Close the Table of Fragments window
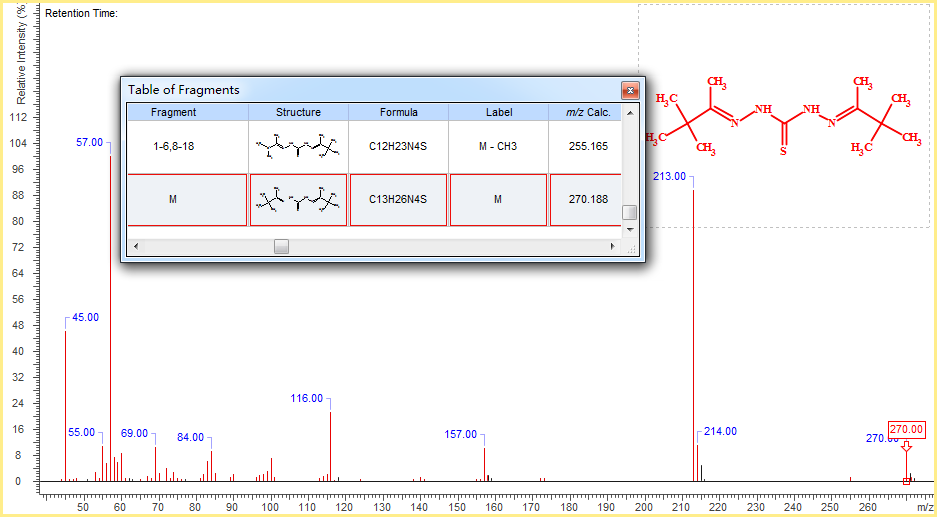The height and width of the screenshot is (517, 937). tap(630, 90)
